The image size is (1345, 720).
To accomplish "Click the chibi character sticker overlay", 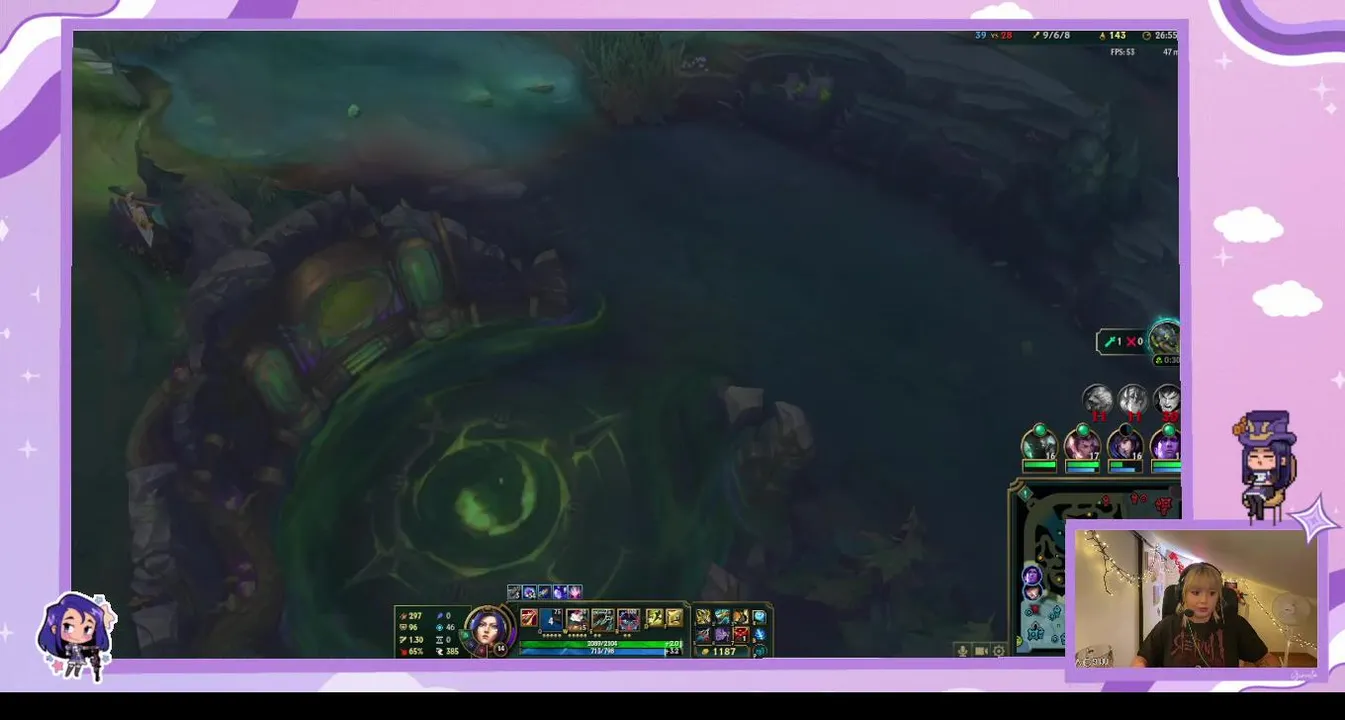I will coord(78,635).
